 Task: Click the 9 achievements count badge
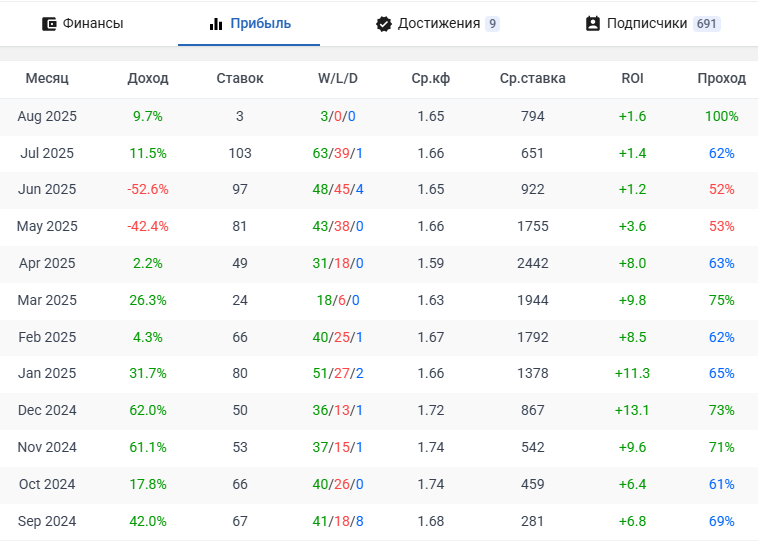click(x=493, y=24)
